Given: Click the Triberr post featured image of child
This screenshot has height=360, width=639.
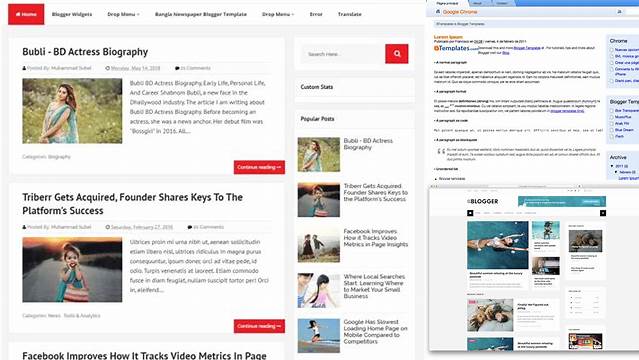Looking at the screenshot, I should (x=72, y=270).
